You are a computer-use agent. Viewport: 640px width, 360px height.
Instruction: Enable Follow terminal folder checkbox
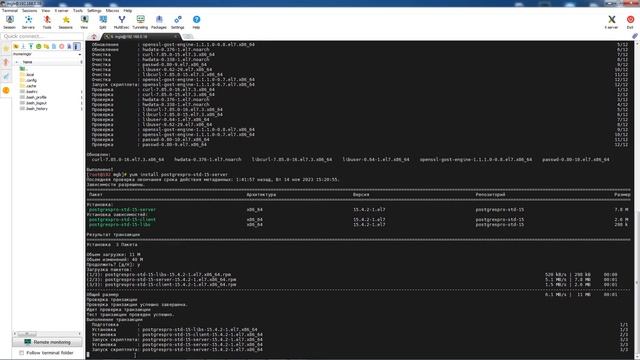pyautogui.click(x=22, y=353)
